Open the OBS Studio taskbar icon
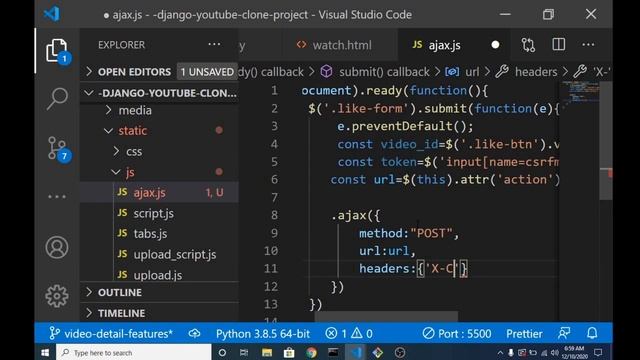This screenshot has height=360, width=640. coord(400,352)
